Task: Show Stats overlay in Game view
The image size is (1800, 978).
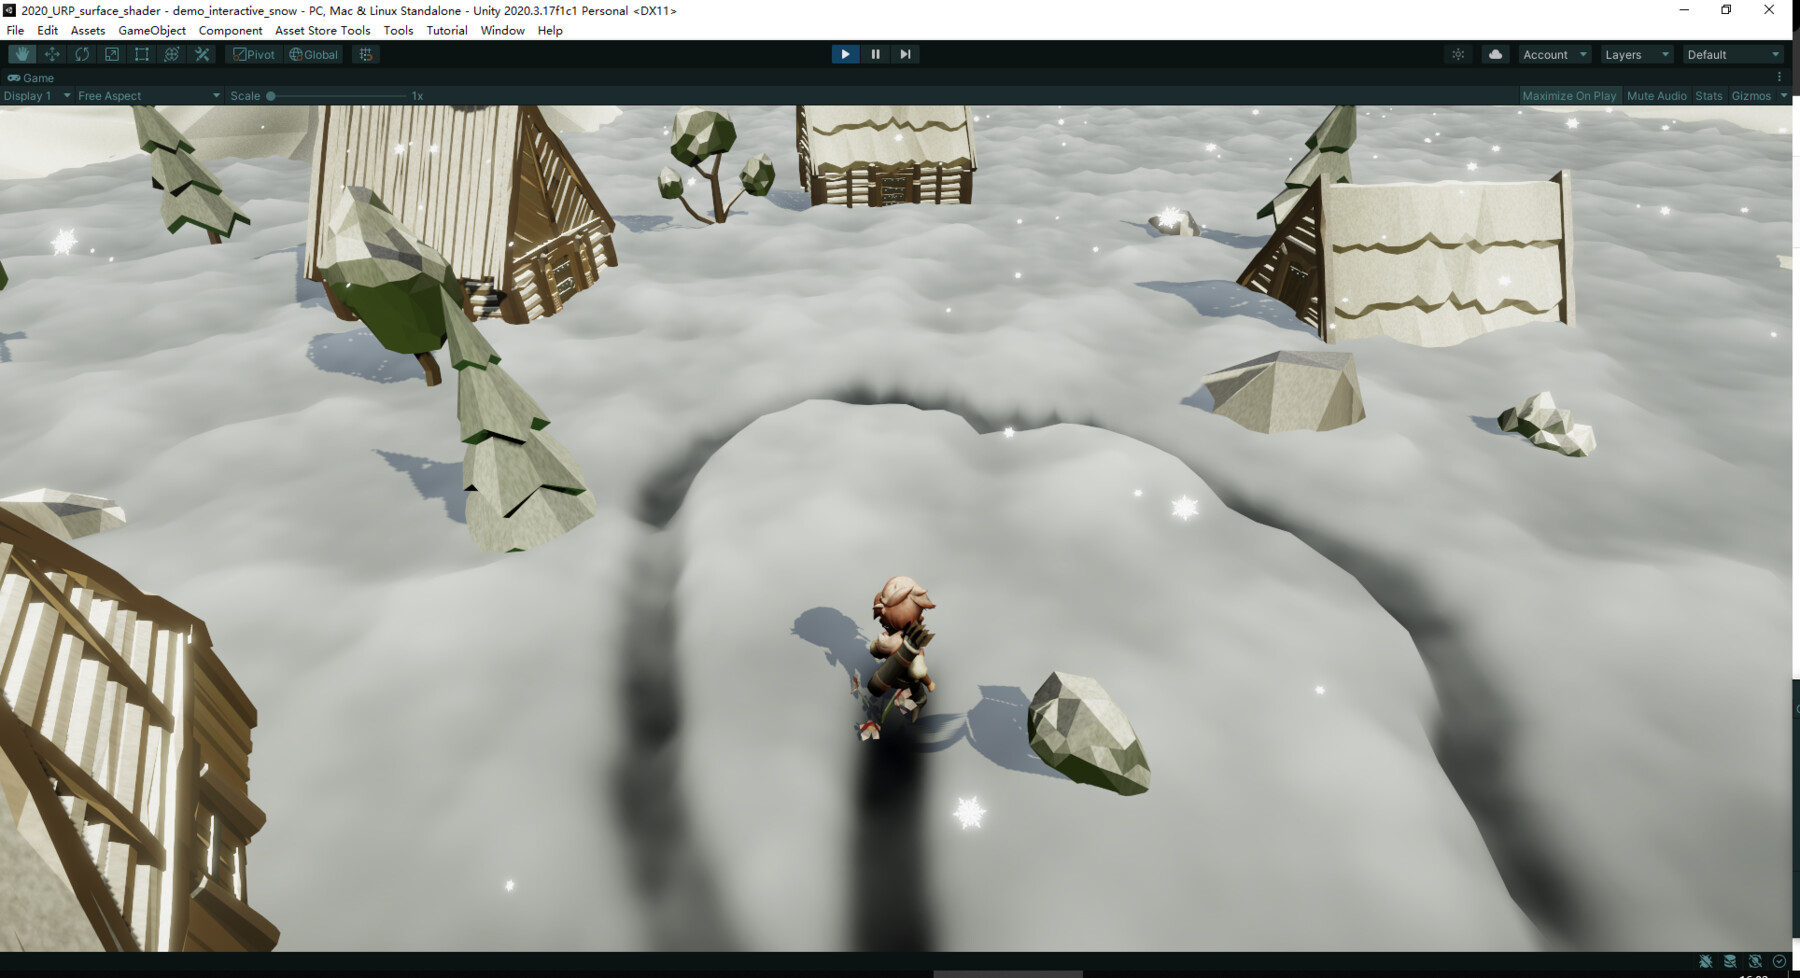Action: point(1708,95)
